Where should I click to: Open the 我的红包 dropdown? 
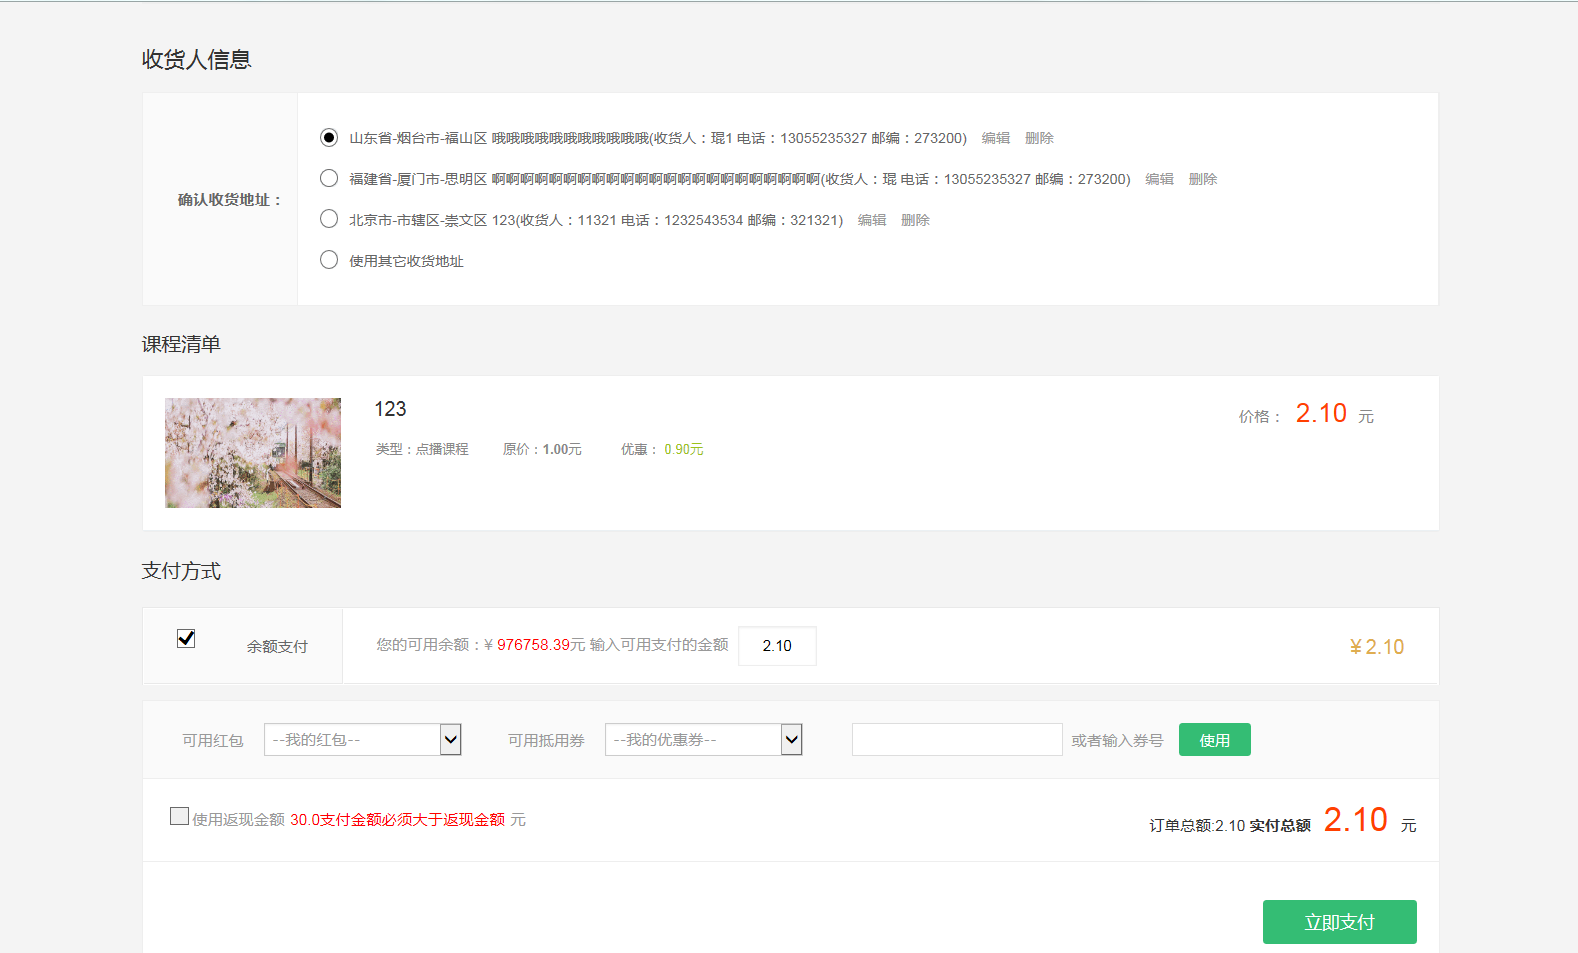362,740
